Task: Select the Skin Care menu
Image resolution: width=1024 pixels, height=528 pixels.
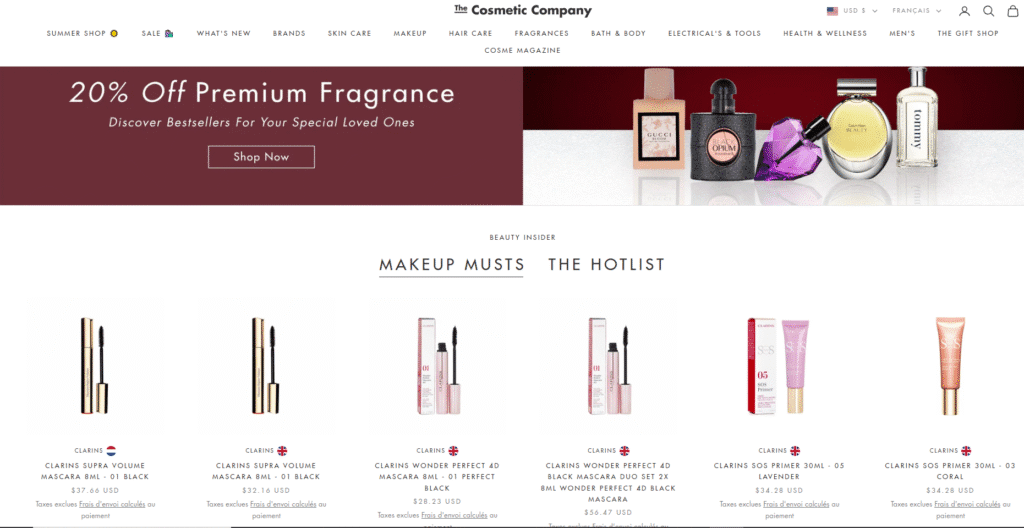Action: (349, 33)
